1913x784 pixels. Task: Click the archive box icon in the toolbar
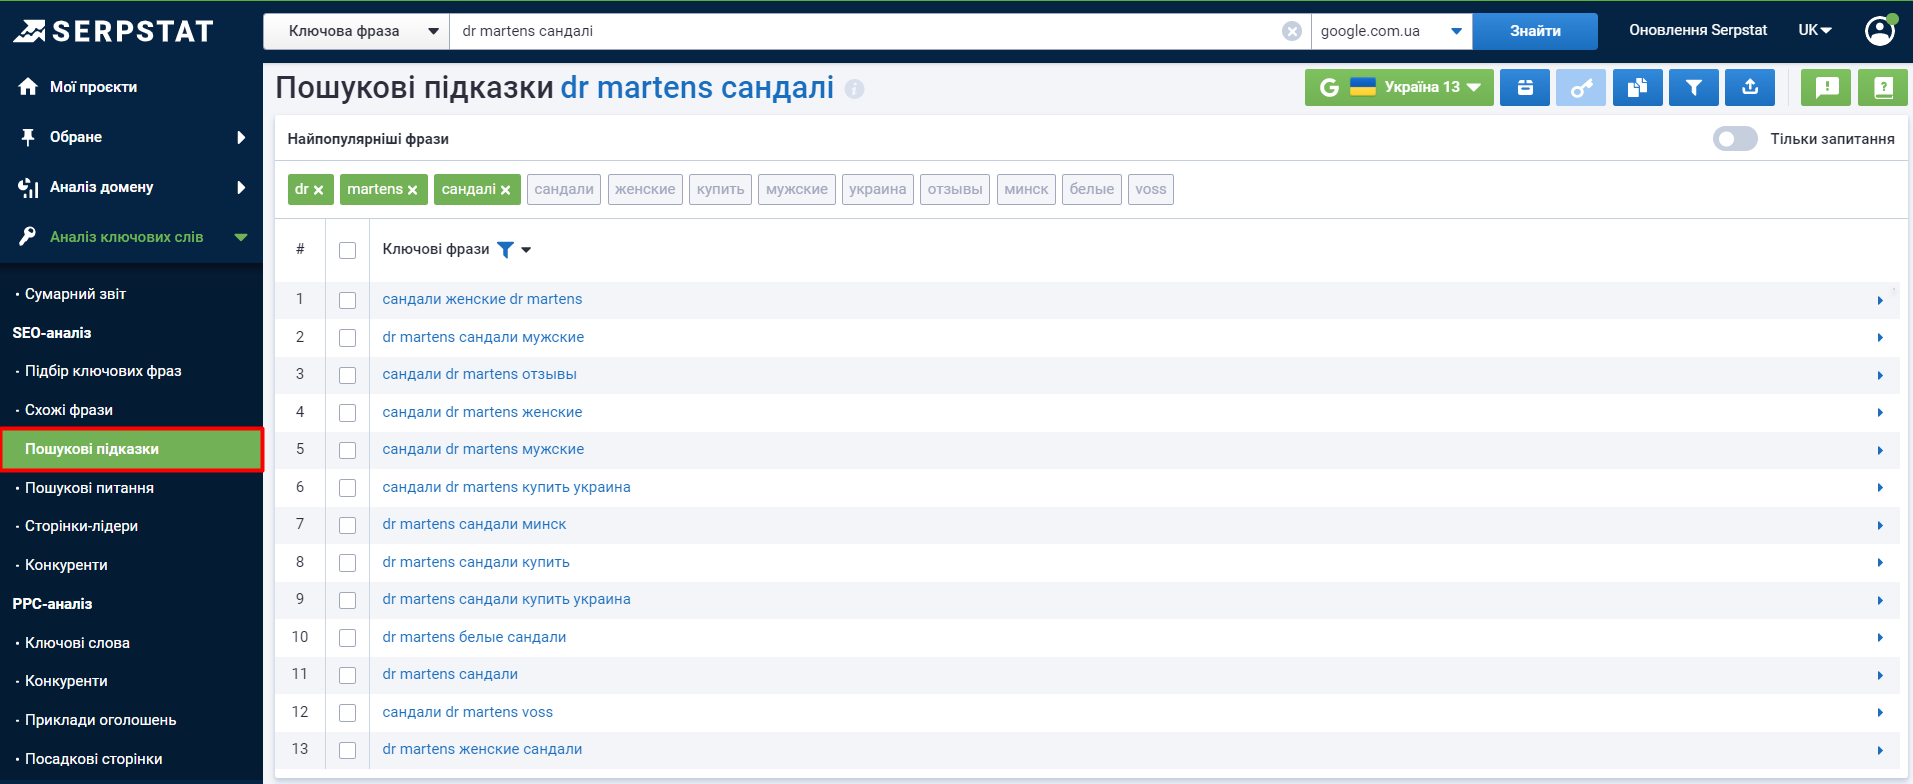click(x=1525, y=88)
